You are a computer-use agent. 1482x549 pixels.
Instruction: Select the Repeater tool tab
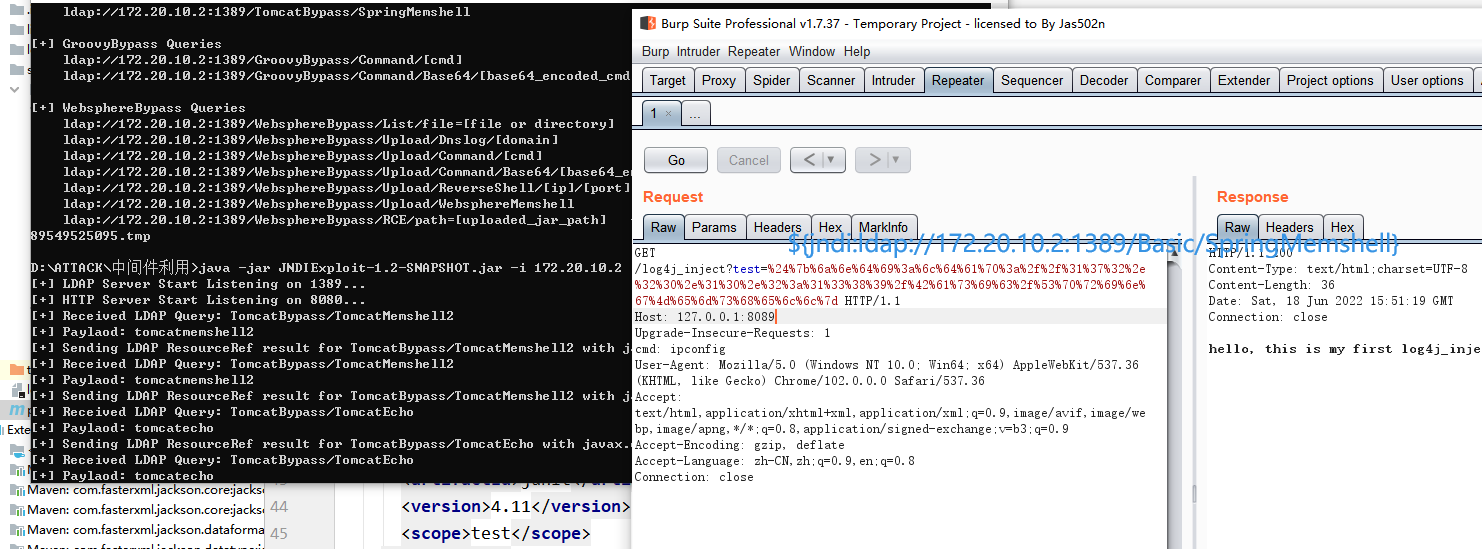(958, 80)
